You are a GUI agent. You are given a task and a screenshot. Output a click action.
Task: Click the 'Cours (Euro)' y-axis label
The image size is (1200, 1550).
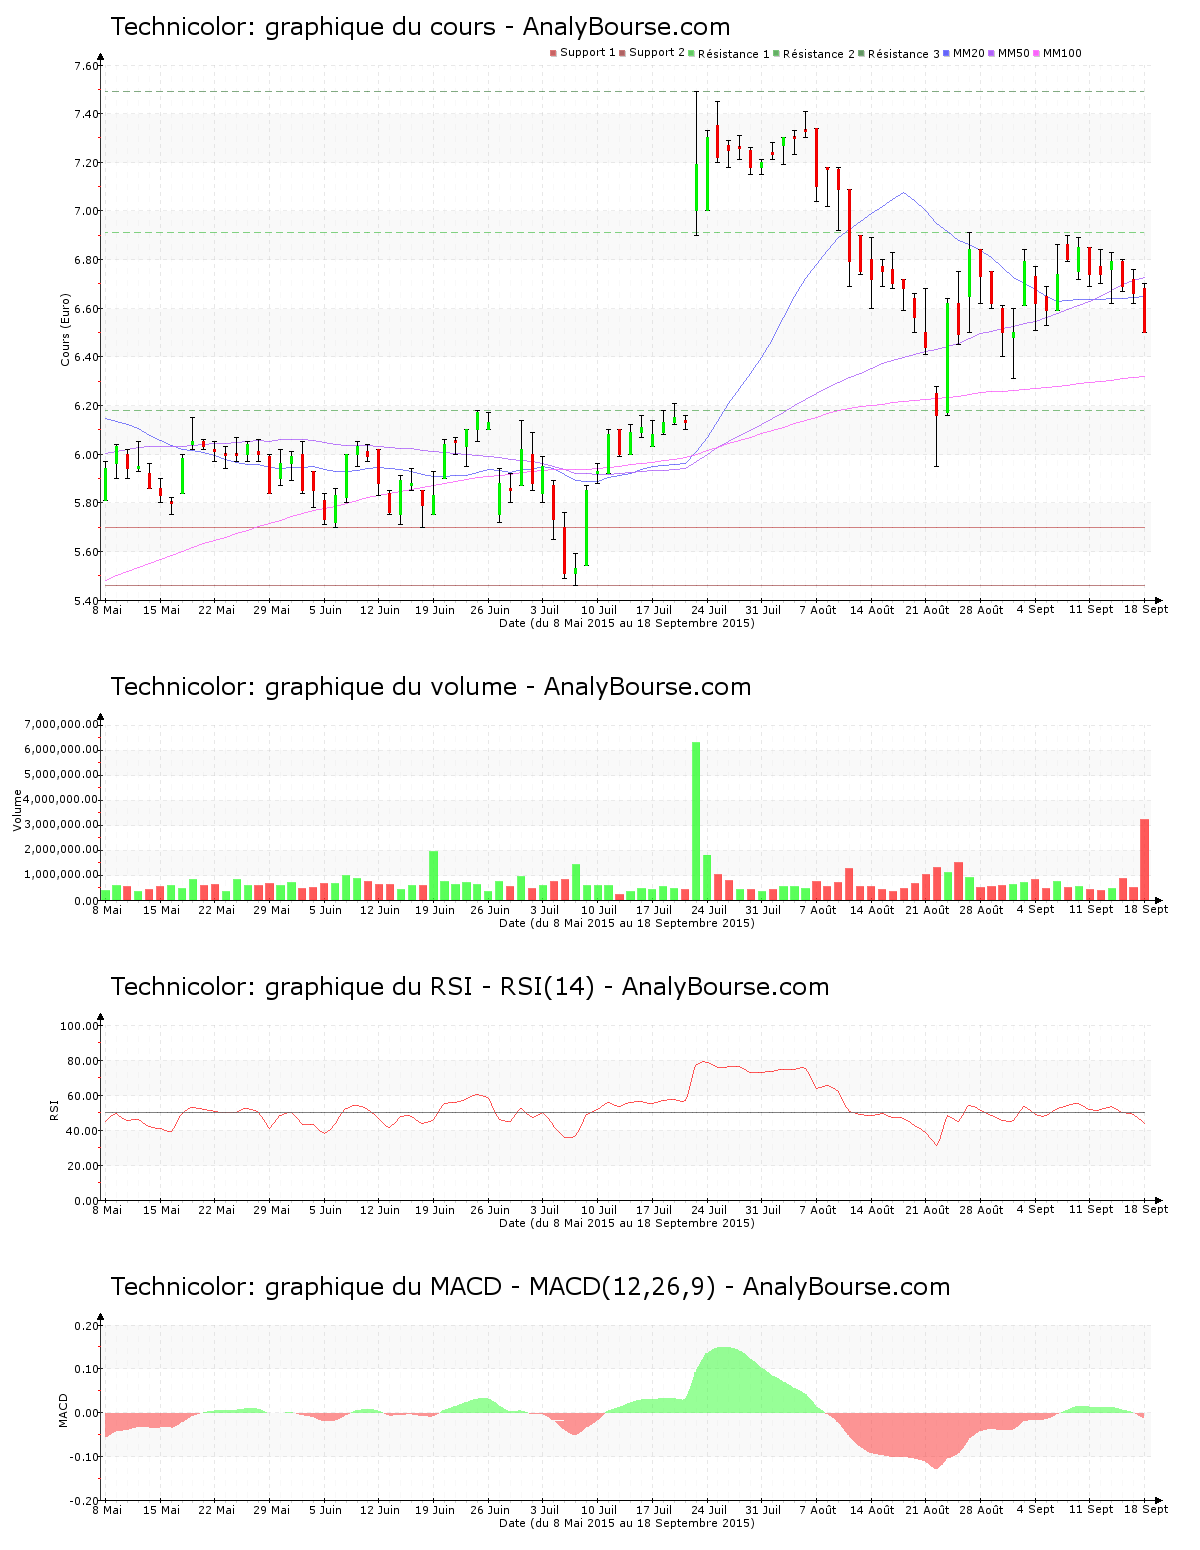pos(66,329)
